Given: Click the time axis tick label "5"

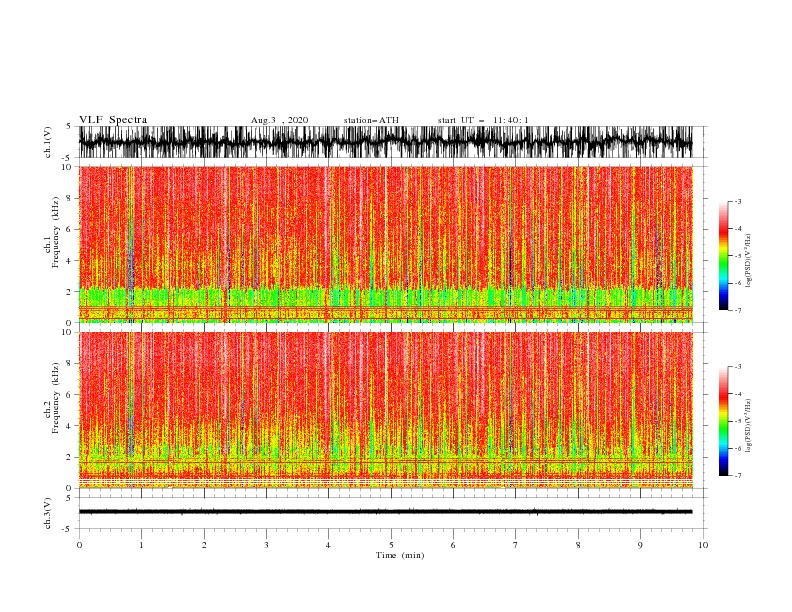Looking at the screenshot, I should pyautogui.click(x=391, y=545).
